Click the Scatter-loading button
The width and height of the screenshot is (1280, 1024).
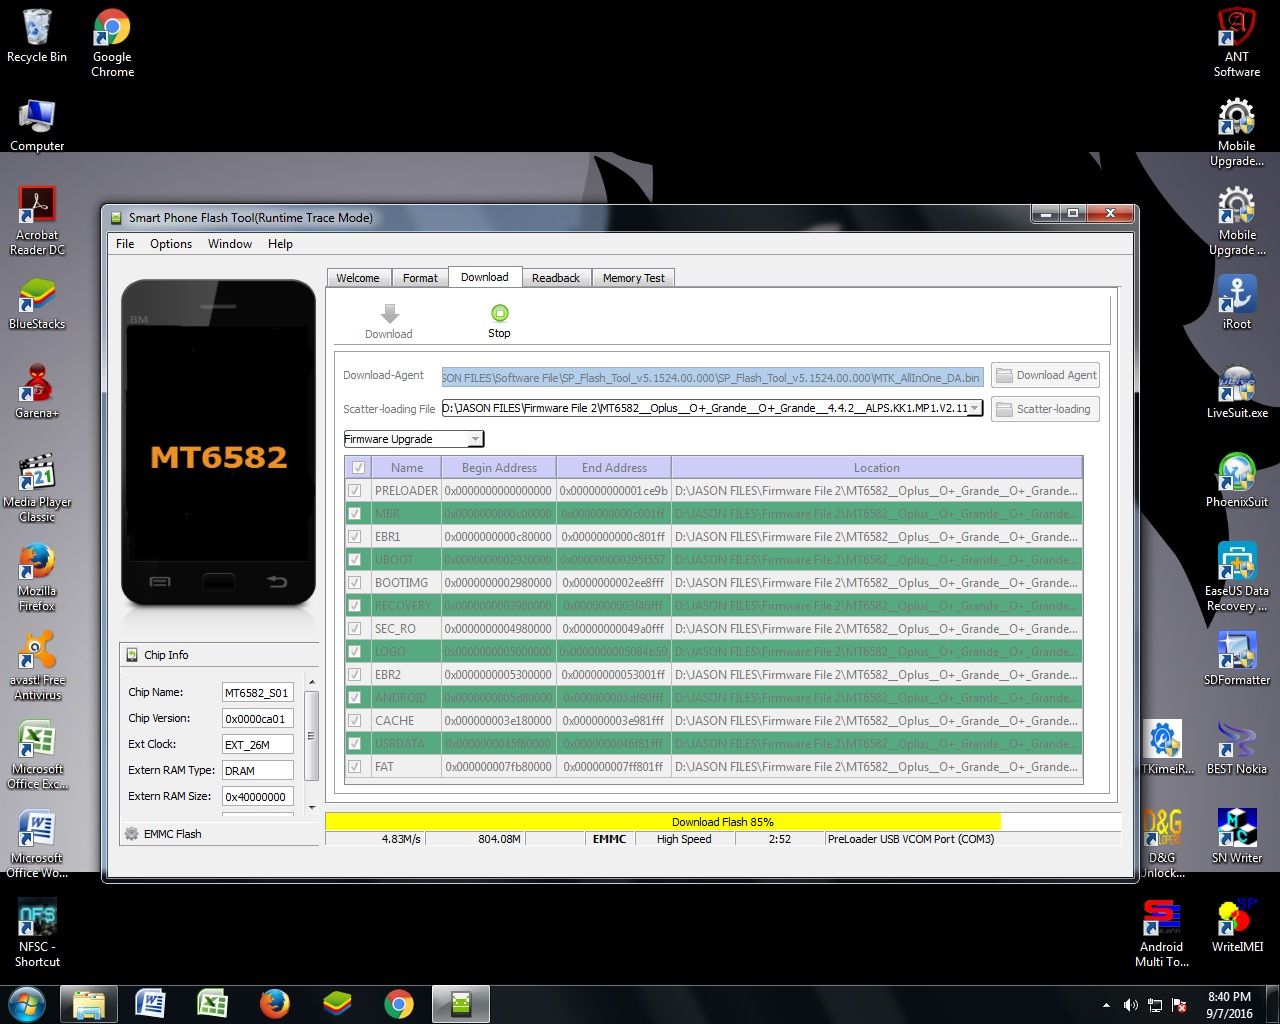(1045, 409)
